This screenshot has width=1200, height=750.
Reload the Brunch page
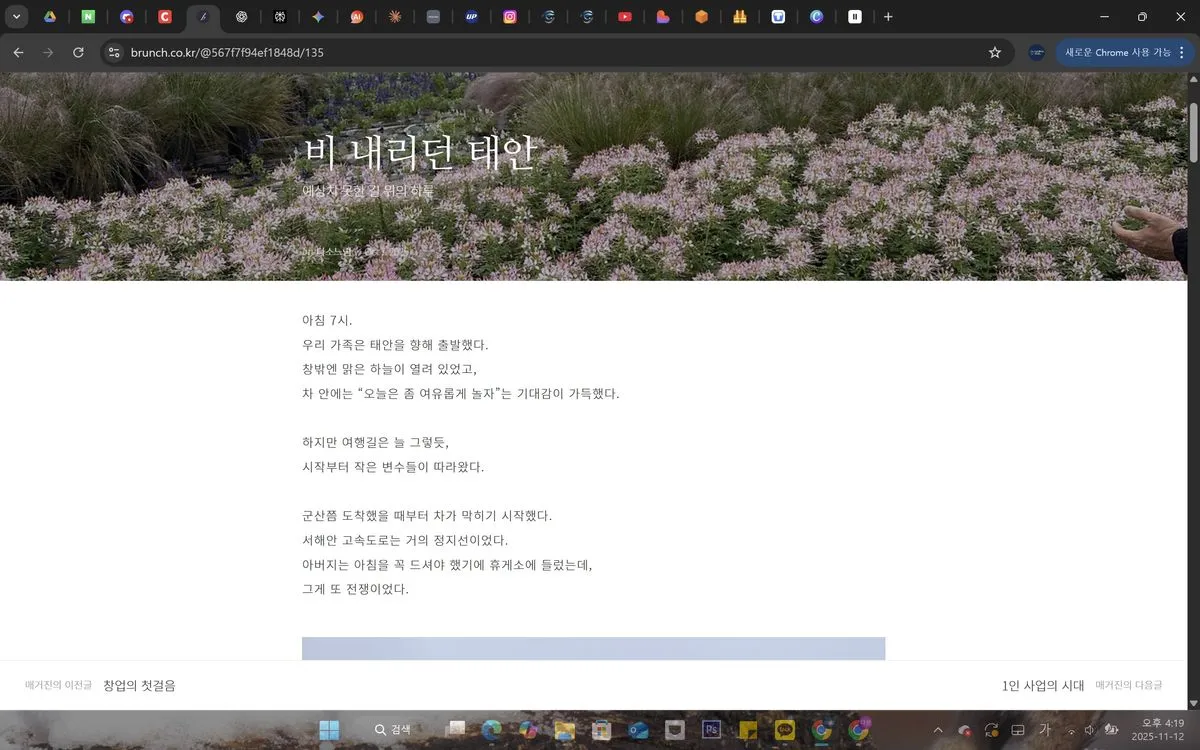click(78, 52)
